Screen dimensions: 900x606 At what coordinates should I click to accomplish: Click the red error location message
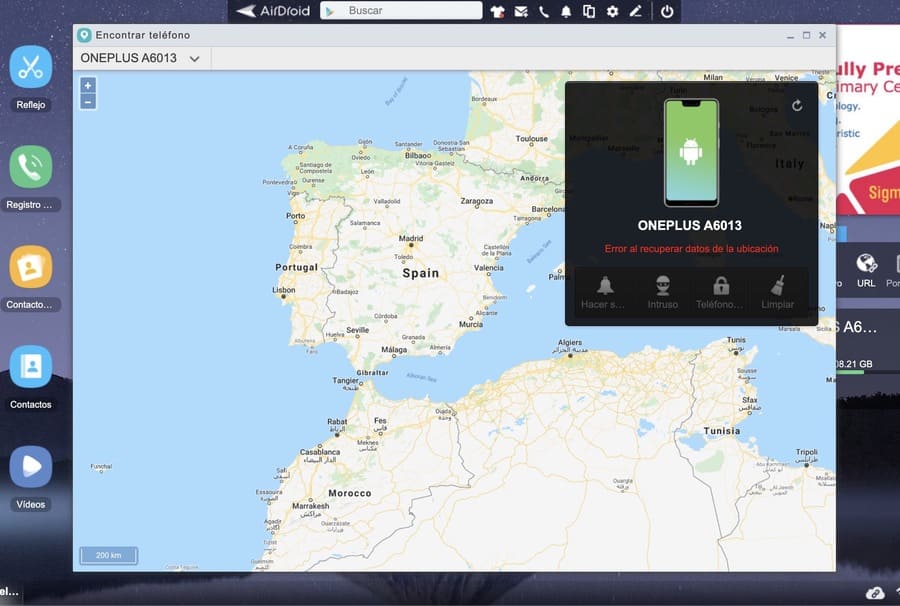click(x=691, y=248)
